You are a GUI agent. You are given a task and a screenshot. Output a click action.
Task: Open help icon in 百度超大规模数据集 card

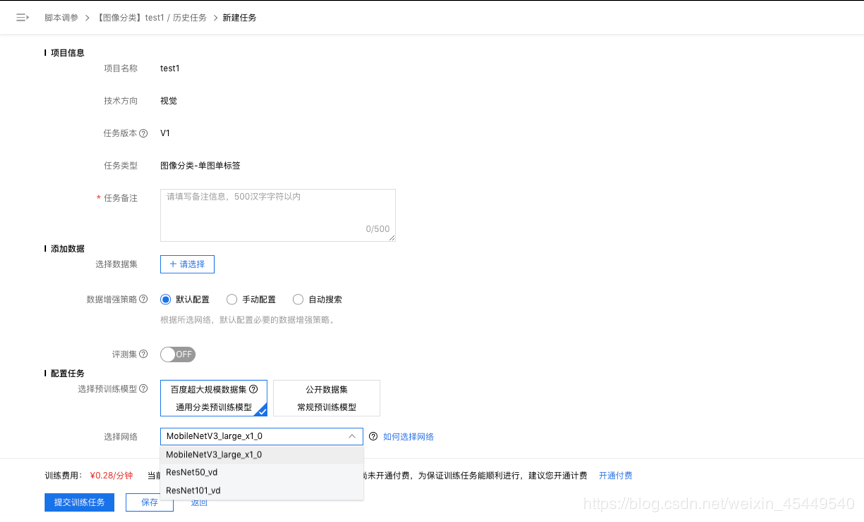tap(253, 389)
